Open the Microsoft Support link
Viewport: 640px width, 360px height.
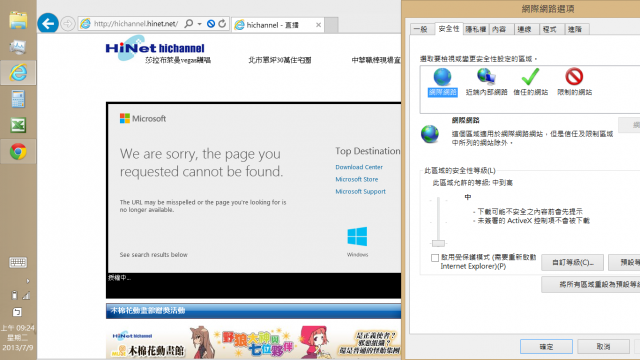coord(360,191)
